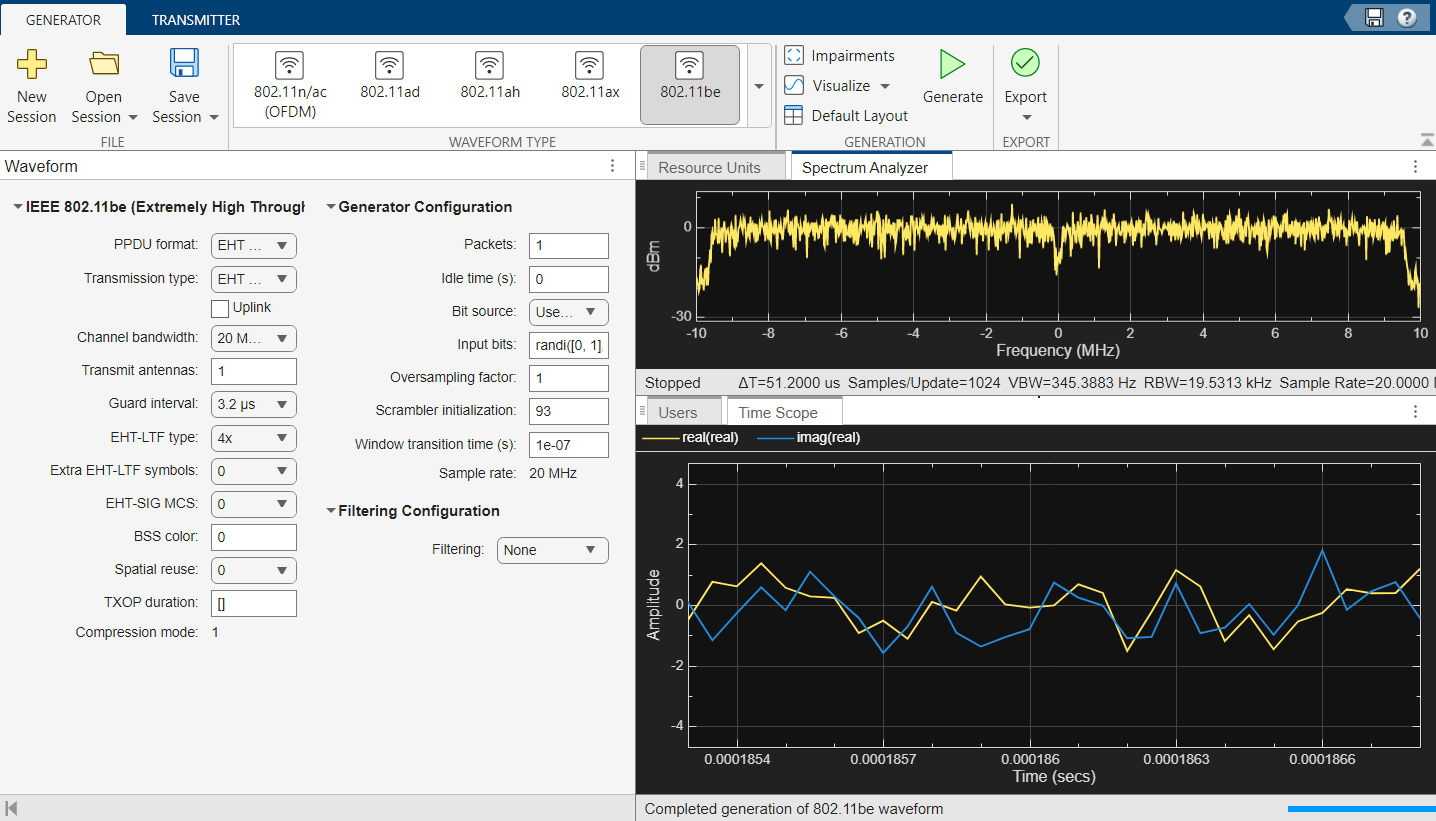Click the New Session plus icon
The width and height of the screenshot is (1436, 821).
click(32, 65)
